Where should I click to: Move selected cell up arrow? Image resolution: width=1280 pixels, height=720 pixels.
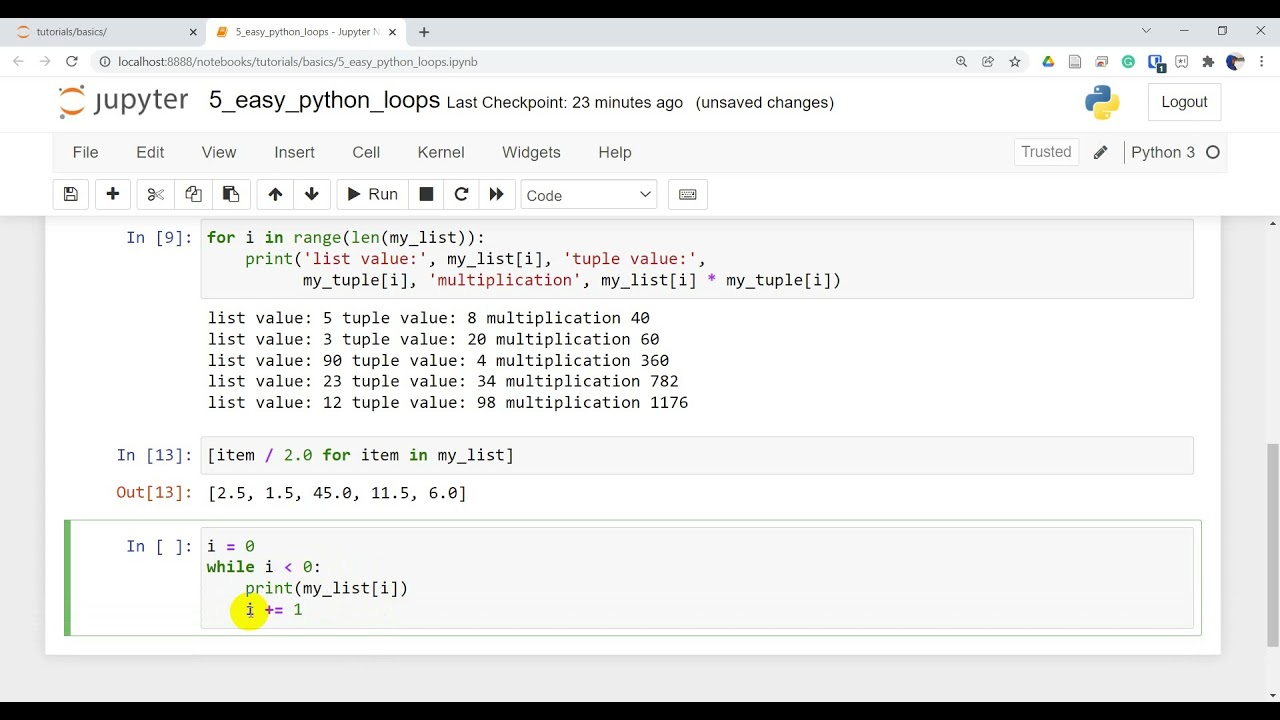(x=275, y=195)
